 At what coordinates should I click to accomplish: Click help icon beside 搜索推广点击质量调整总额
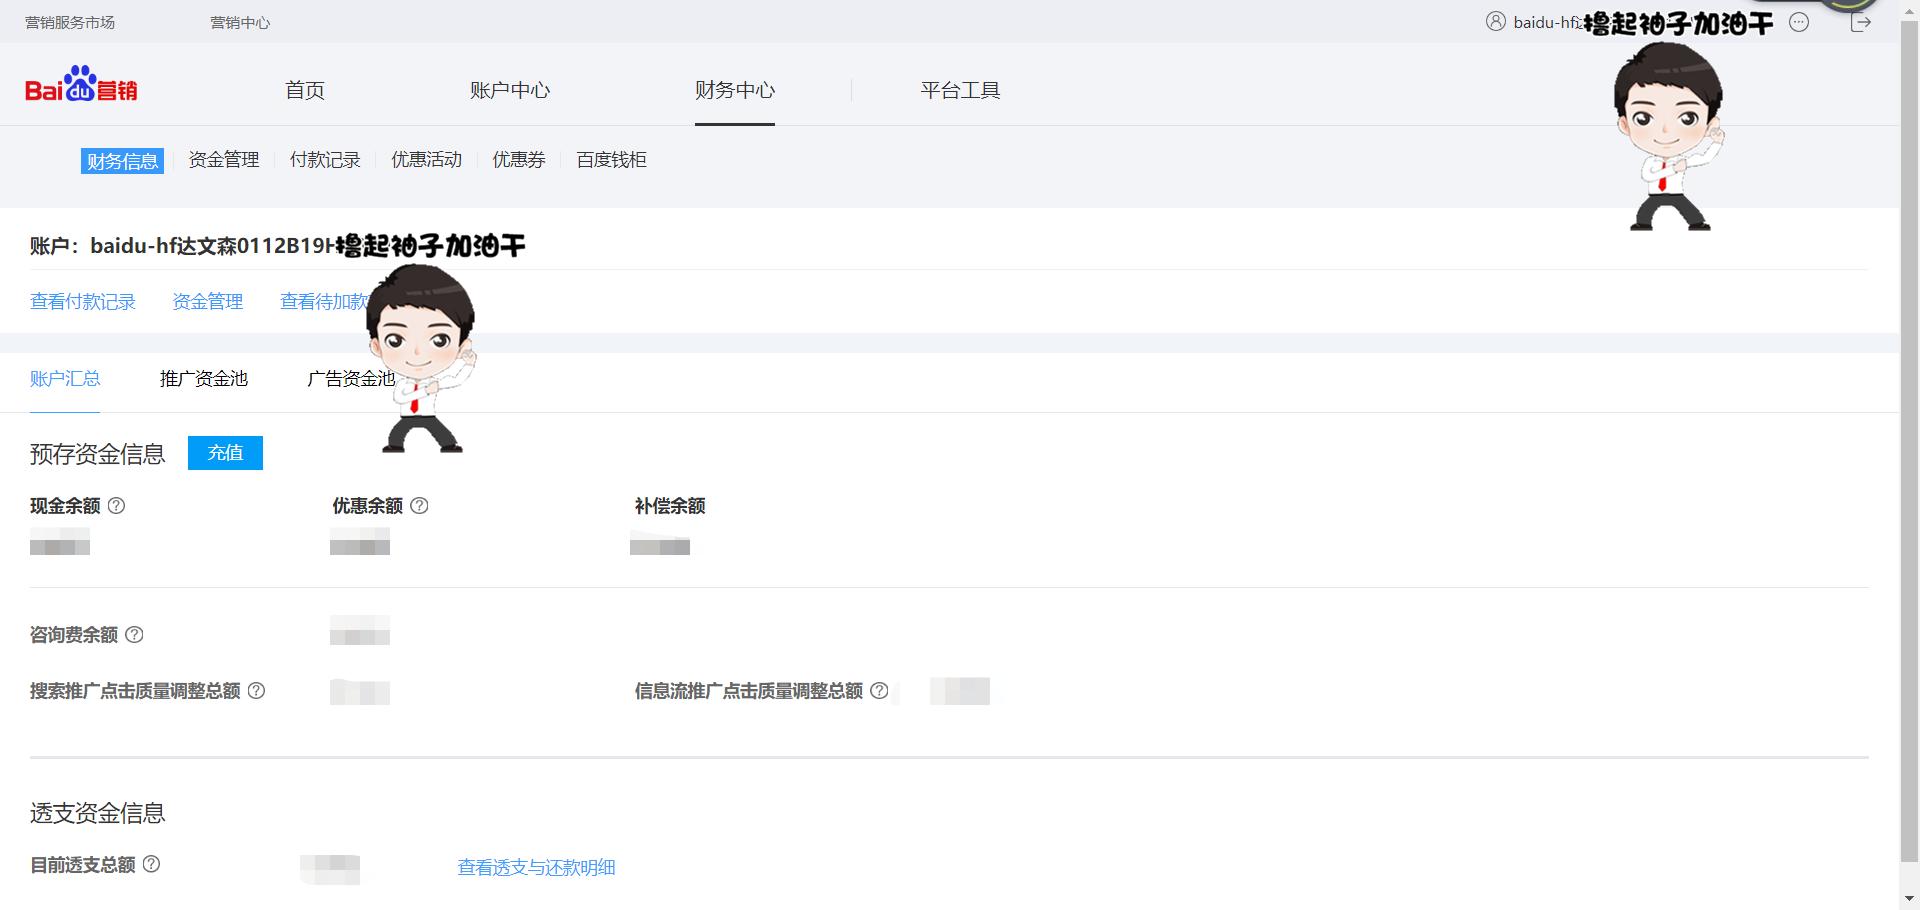[257, 691]
